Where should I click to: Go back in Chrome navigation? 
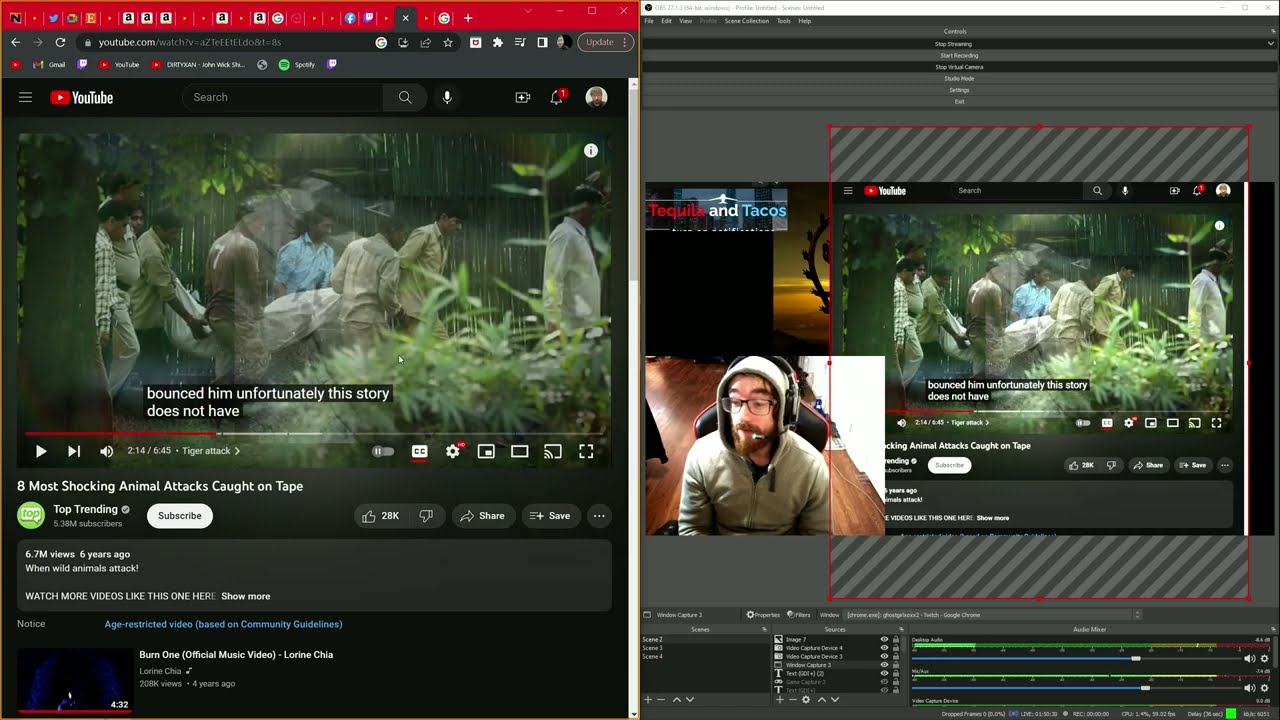pos(15,42)
